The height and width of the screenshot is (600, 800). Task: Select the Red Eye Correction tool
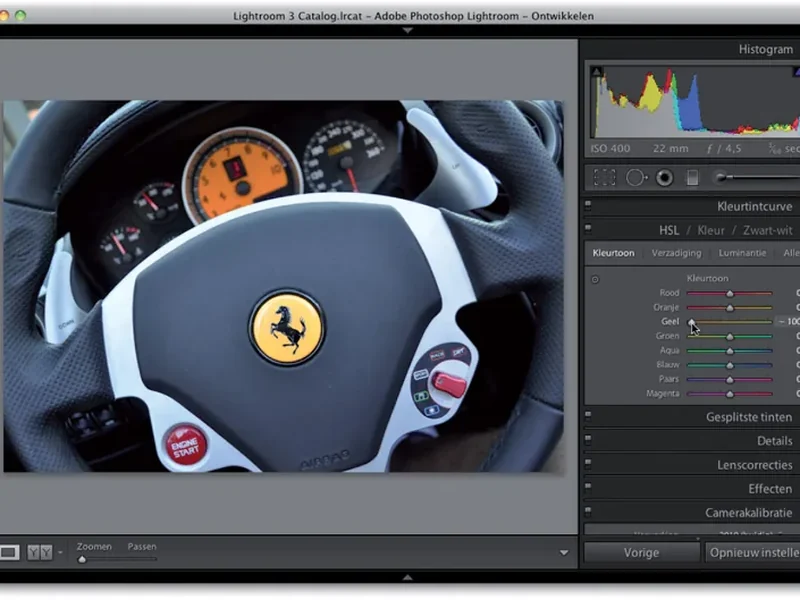pyautogui.click(x=664, y=178)
